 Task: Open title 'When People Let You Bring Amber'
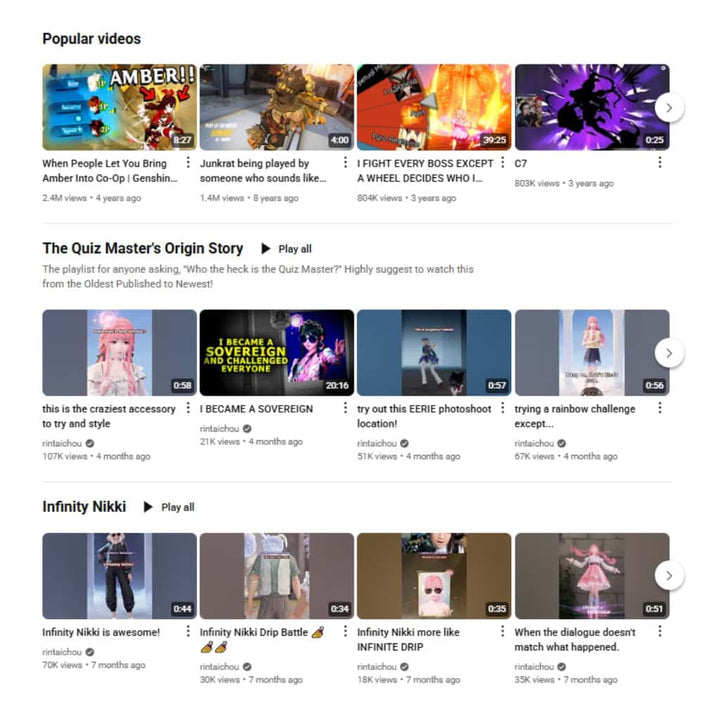pos(110,171)
